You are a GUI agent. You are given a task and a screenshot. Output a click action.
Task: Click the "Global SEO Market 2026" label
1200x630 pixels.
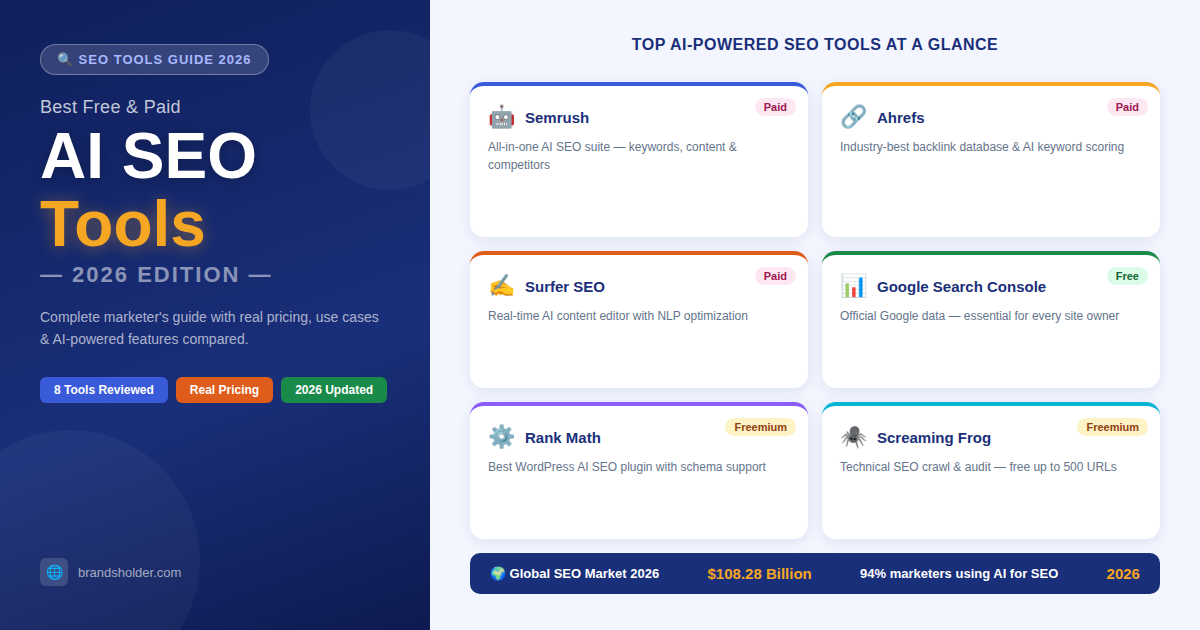click(x=574, y=574)
